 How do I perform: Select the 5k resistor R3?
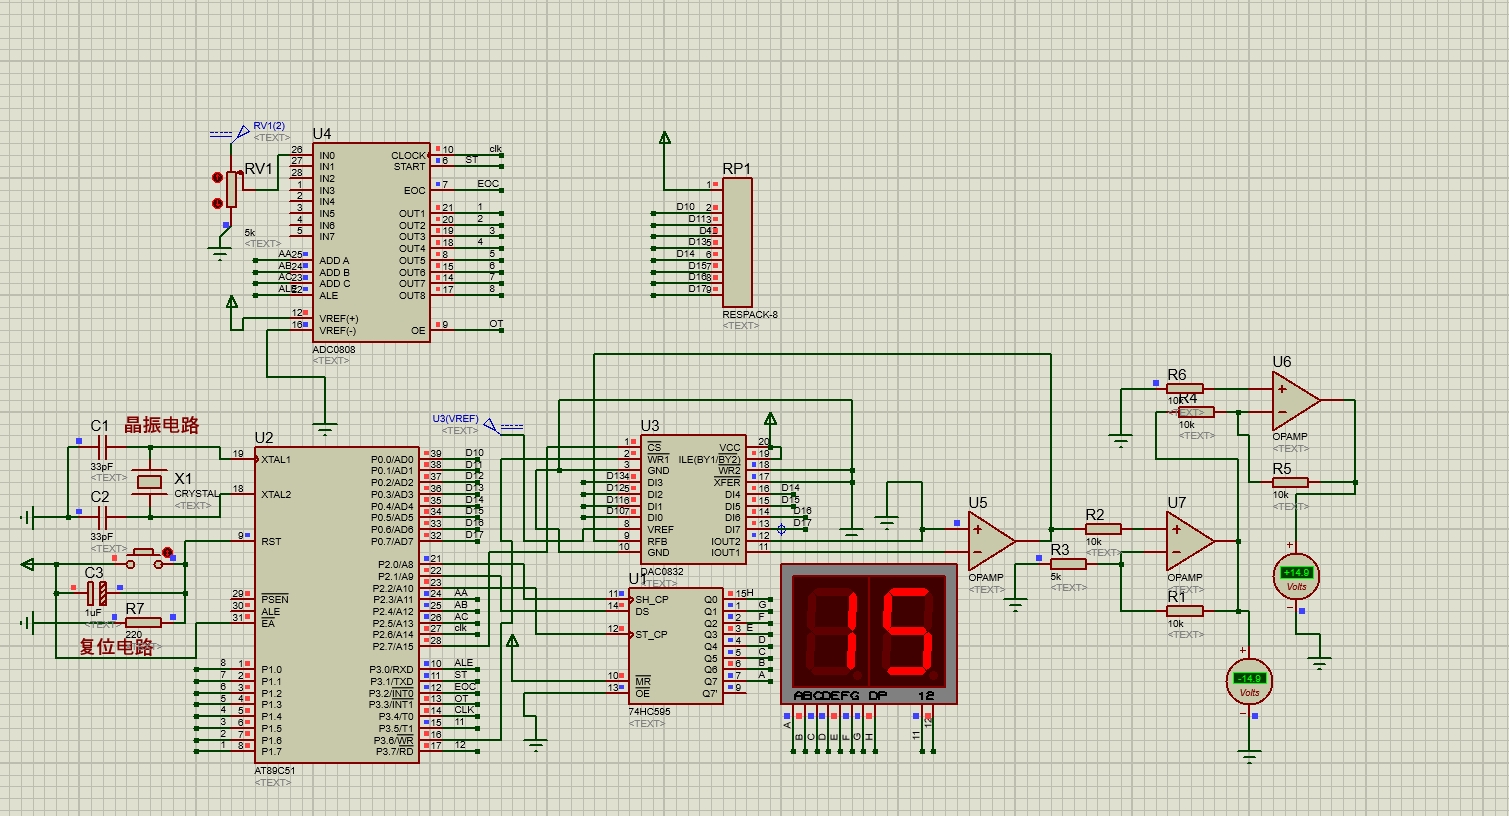[1068, 564]
